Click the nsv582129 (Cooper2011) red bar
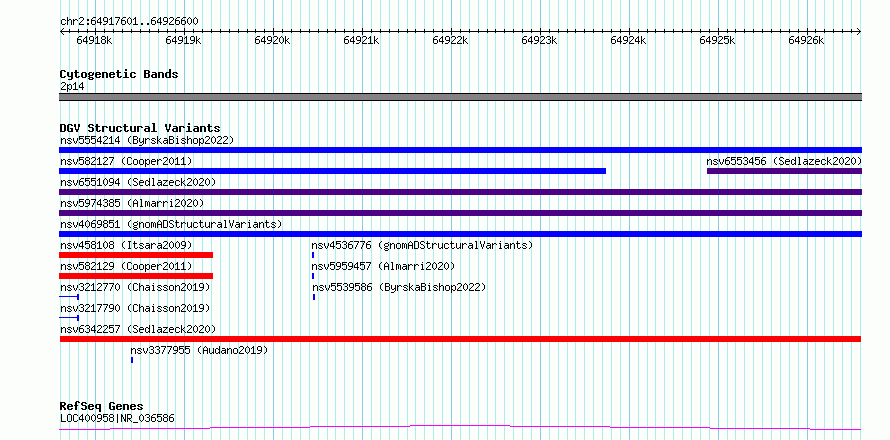The image size is (890, 440). click(136, 276)
